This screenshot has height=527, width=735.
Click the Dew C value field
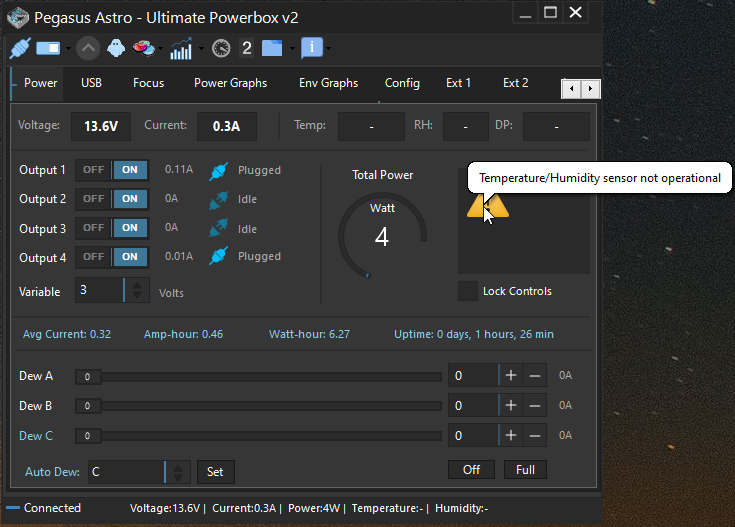[473, 436]
